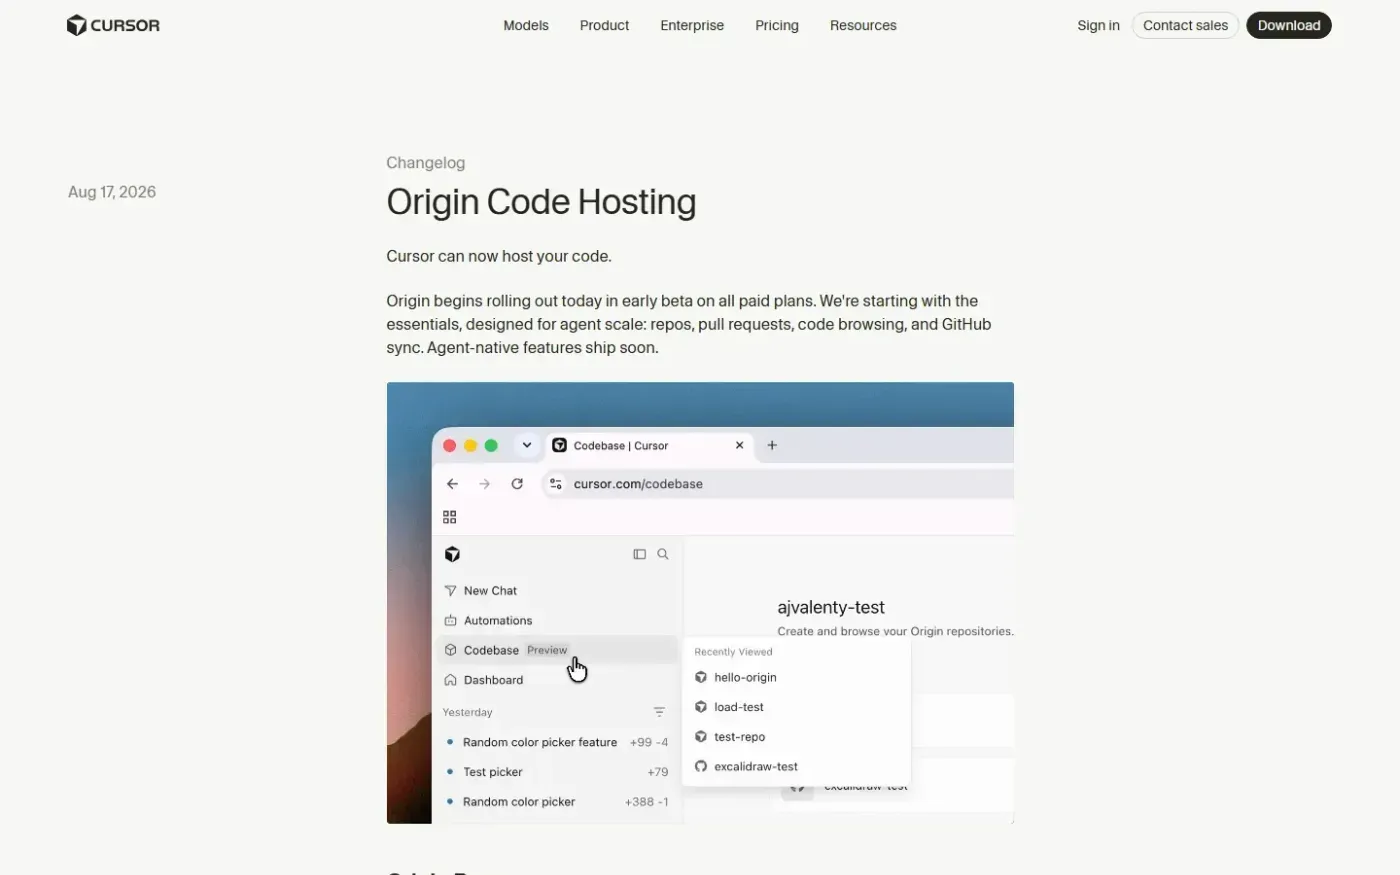
Task: Click the Contact sales button
Action: (x=1185, y=25)
